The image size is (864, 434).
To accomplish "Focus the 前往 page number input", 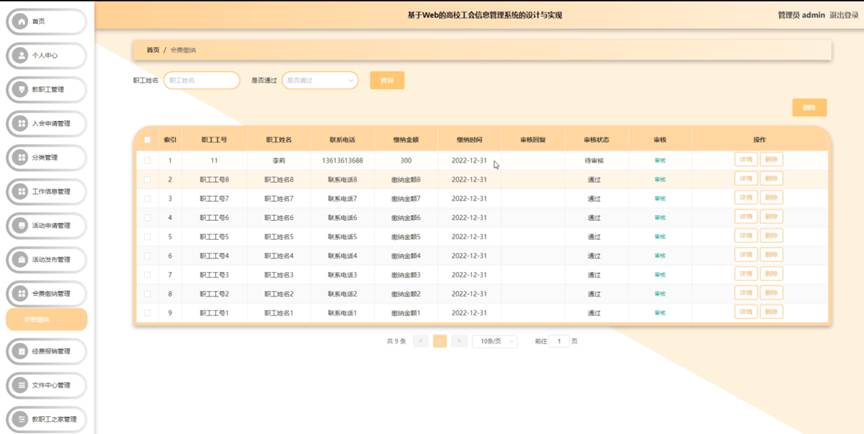I will pos(559,341).
